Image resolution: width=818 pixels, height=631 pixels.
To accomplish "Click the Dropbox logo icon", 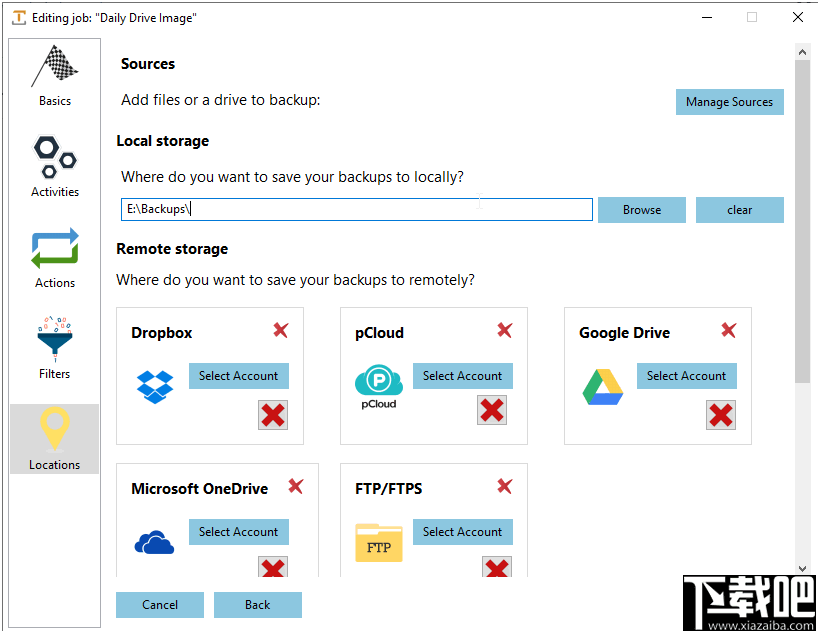I will 154,388.
